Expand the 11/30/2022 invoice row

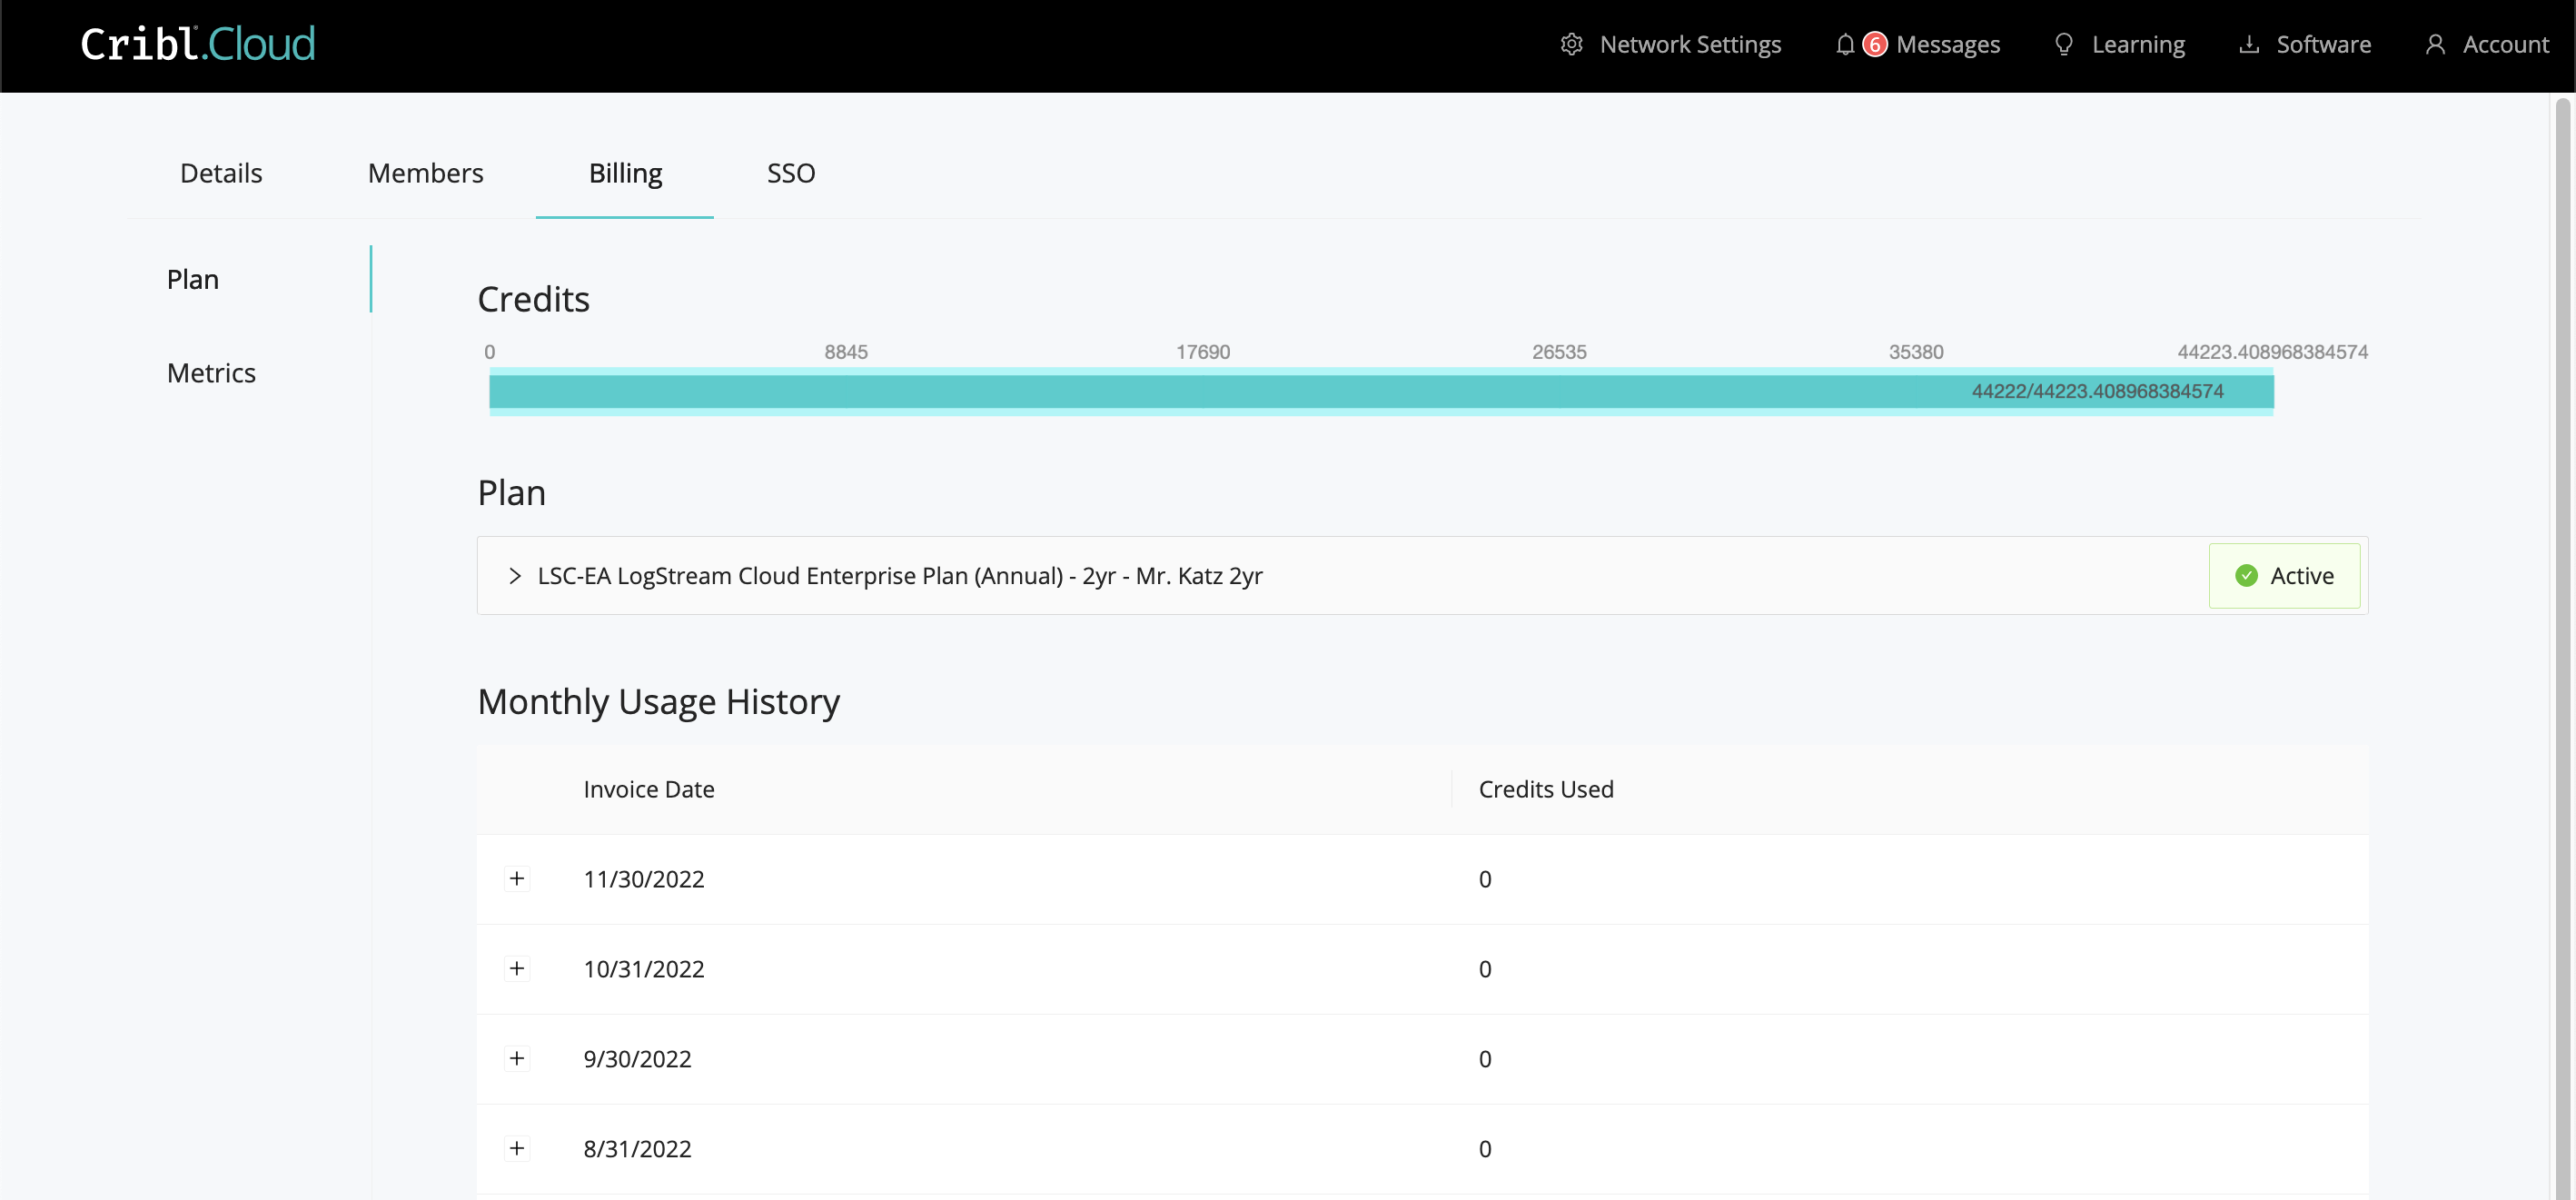(517, 879)
